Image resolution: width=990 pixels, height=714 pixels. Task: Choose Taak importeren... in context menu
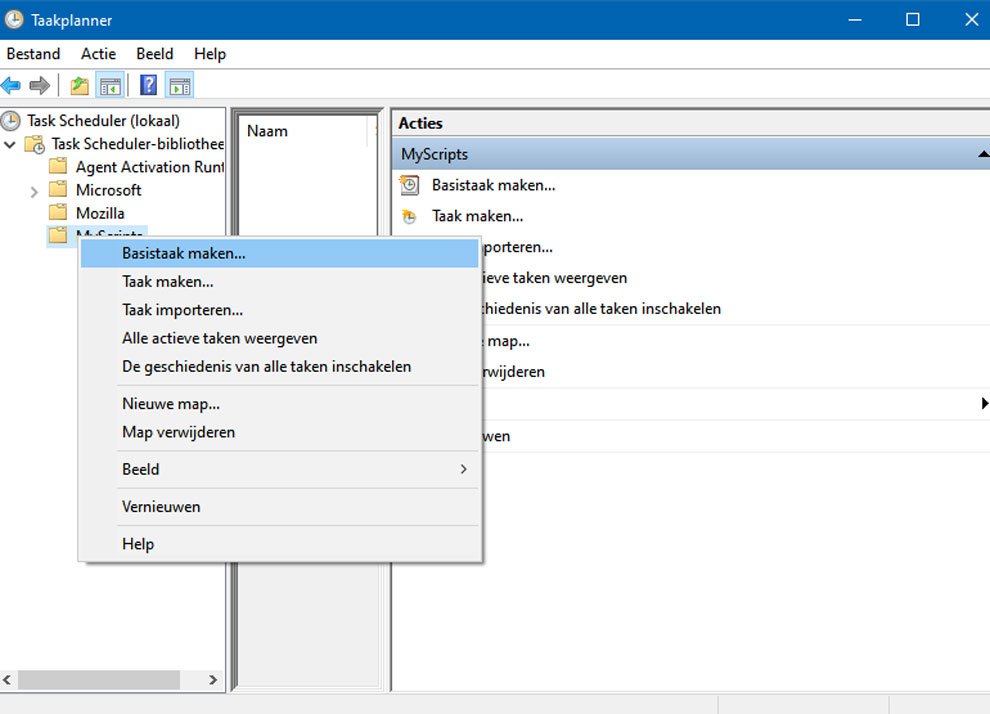[x=280, y=310]
